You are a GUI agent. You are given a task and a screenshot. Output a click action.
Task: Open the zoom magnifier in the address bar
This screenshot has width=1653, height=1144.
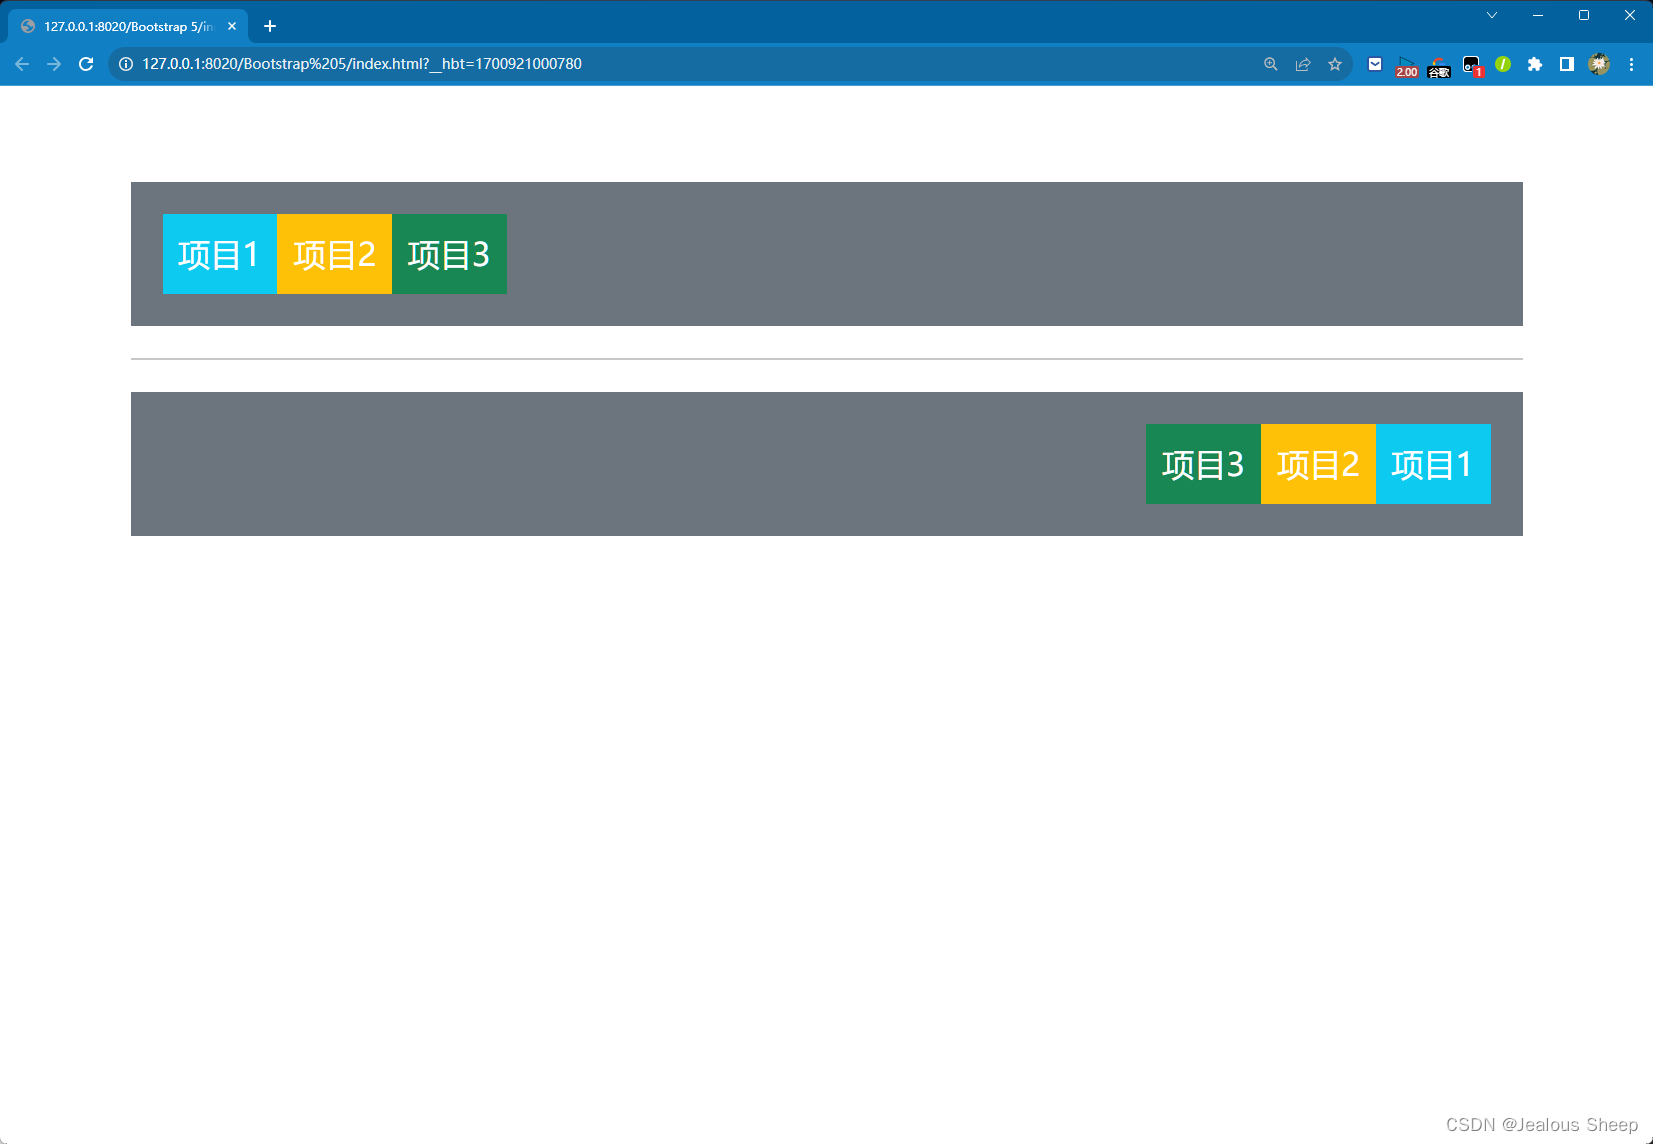[x=1270, y=63]
